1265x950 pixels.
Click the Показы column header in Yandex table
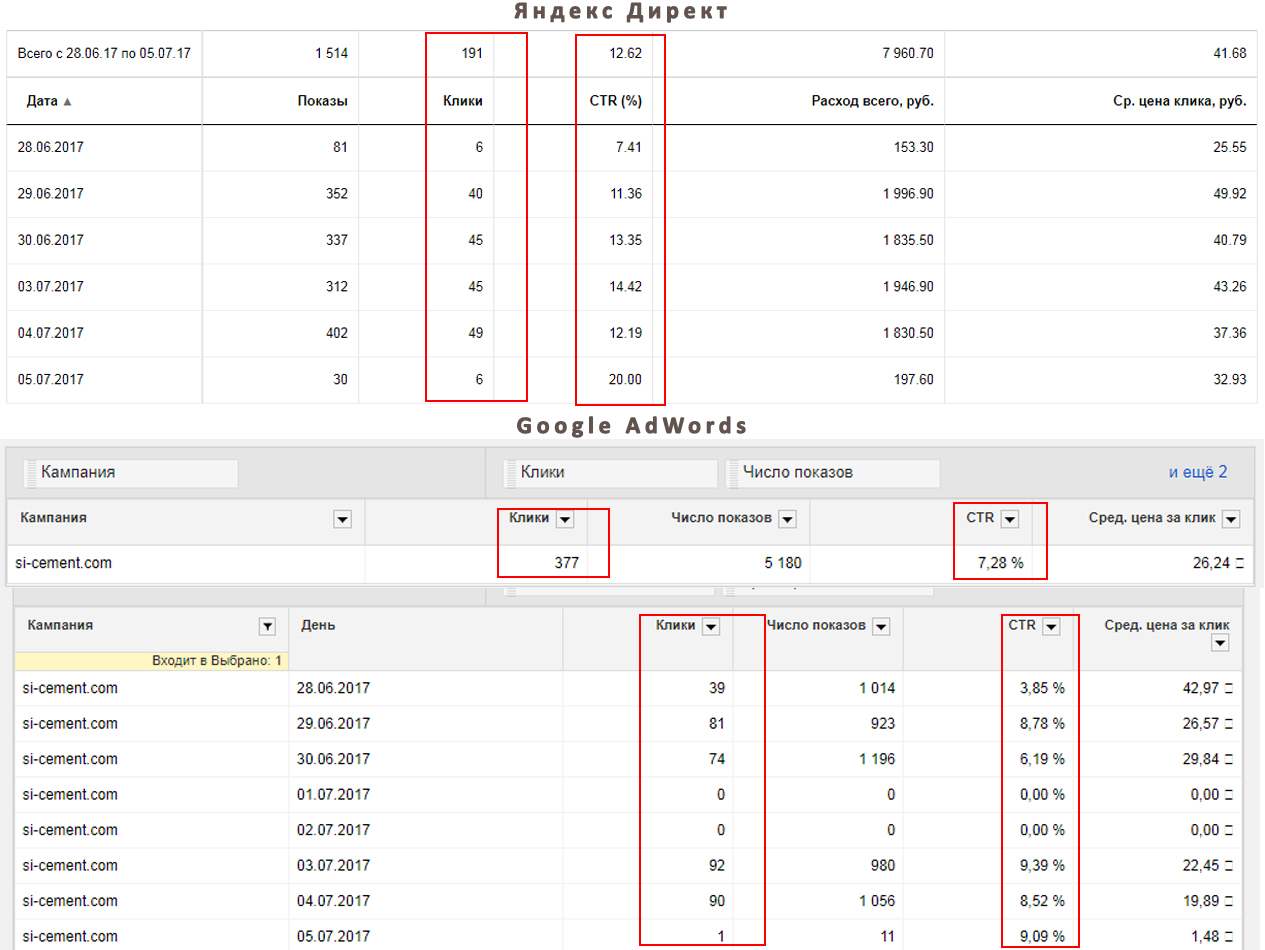click(x=323, y=101)
